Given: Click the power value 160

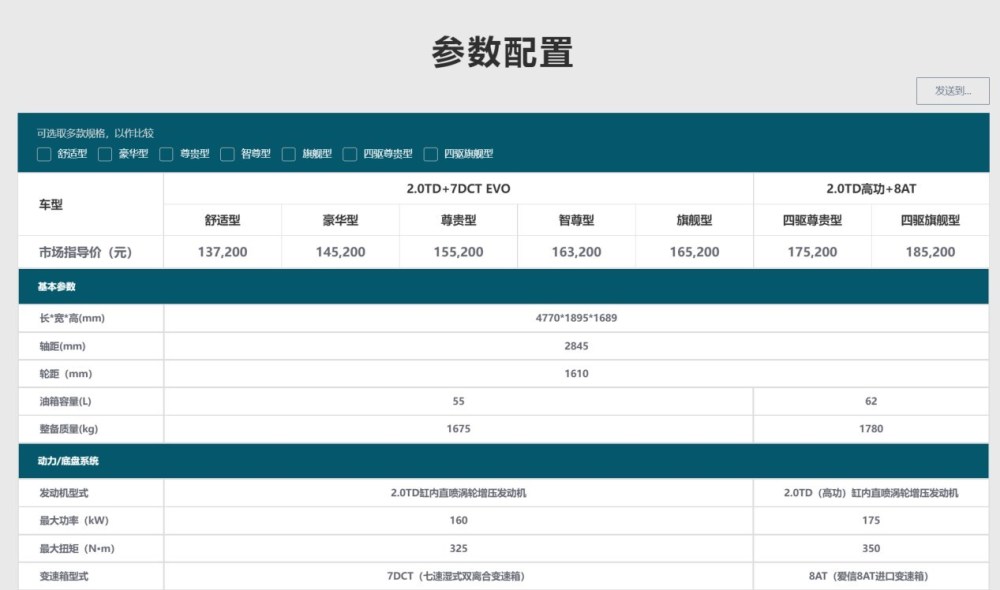Looking at the screenshot, I should pyautogui.click(x=459, y=520).
